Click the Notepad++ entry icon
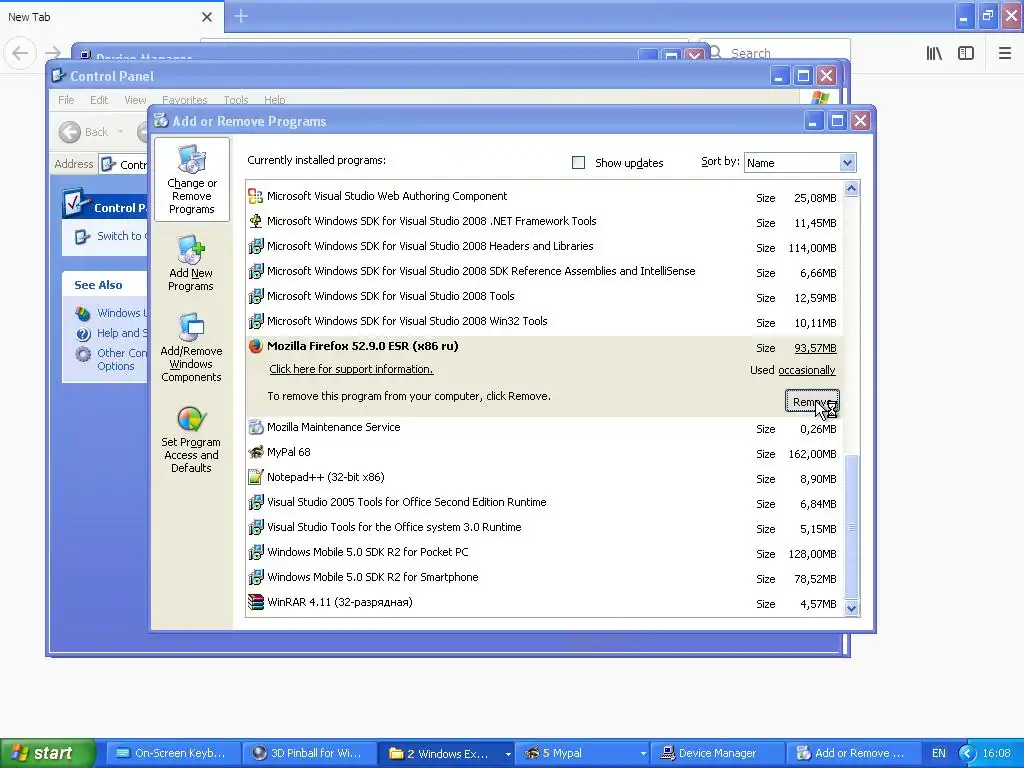 tap(256, 477)
